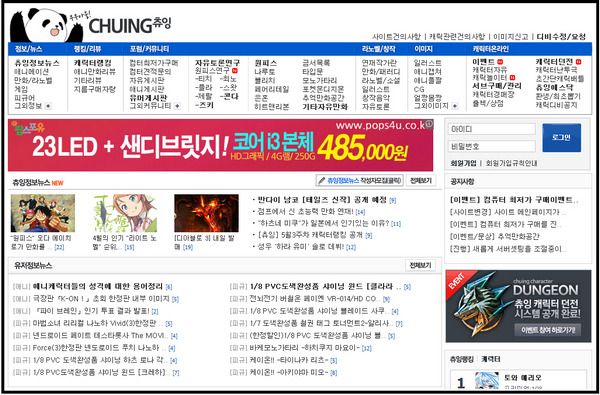Open the 자유토론연구 menu link

click(x=217, y=62)
